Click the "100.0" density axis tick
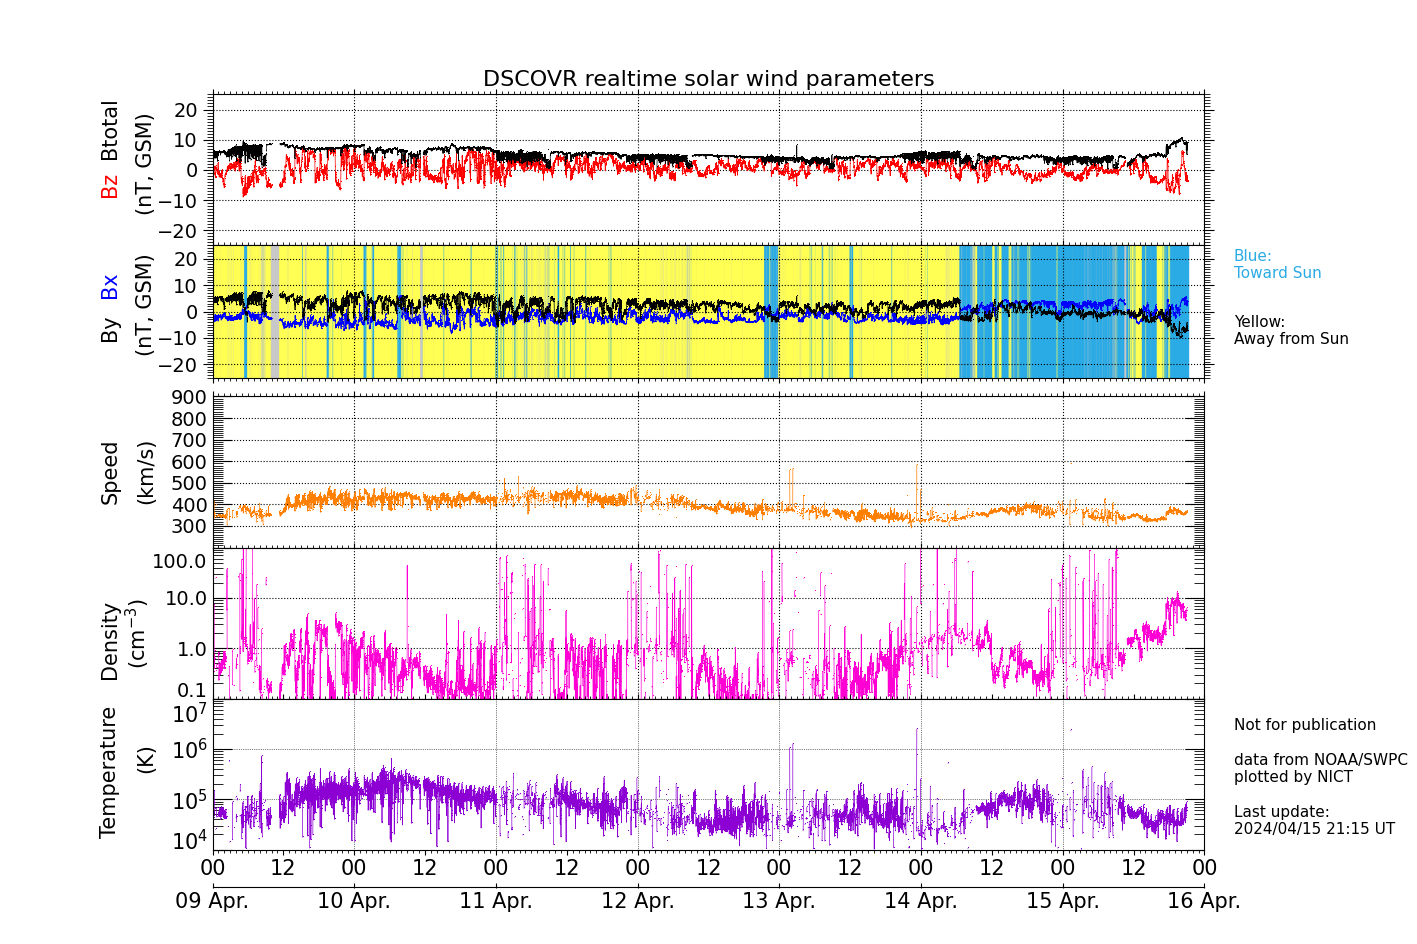The image size is (1417, 944). point(180,561)
